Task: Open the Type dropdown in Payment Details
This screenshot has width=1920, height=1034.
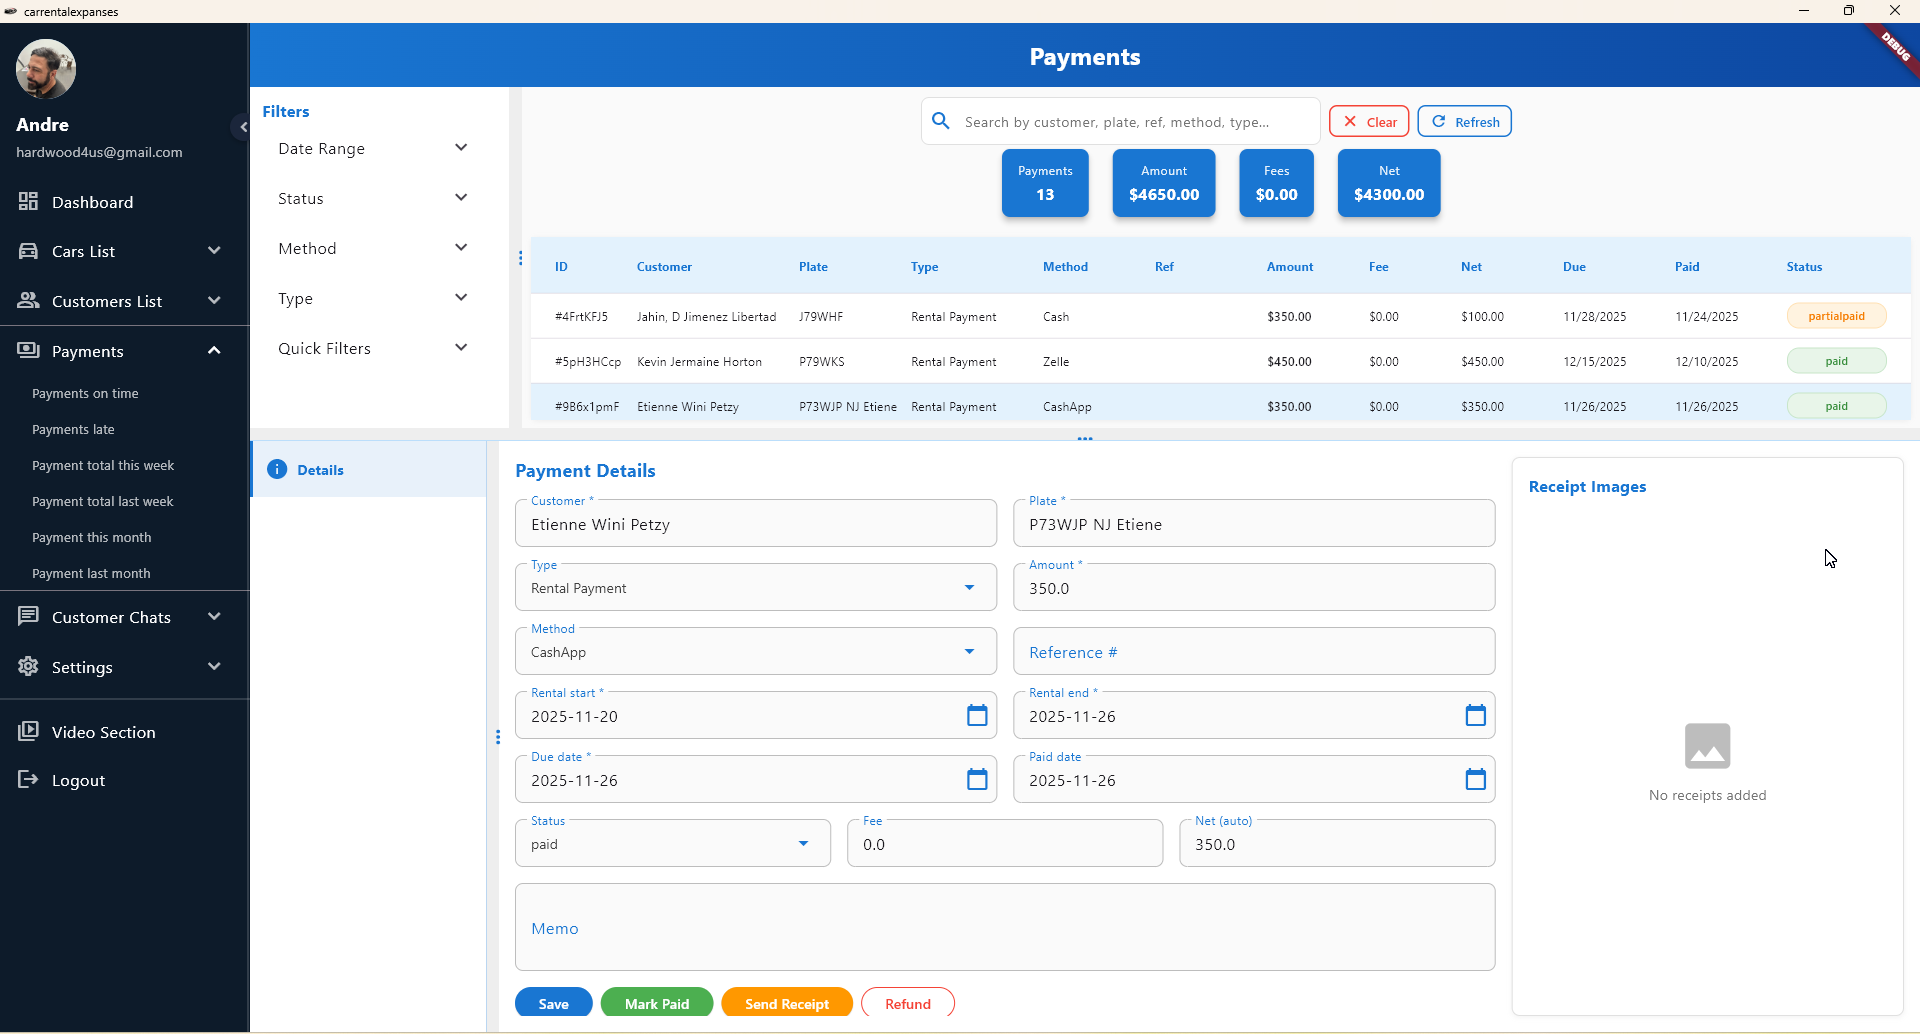Action: click(755, 588)
